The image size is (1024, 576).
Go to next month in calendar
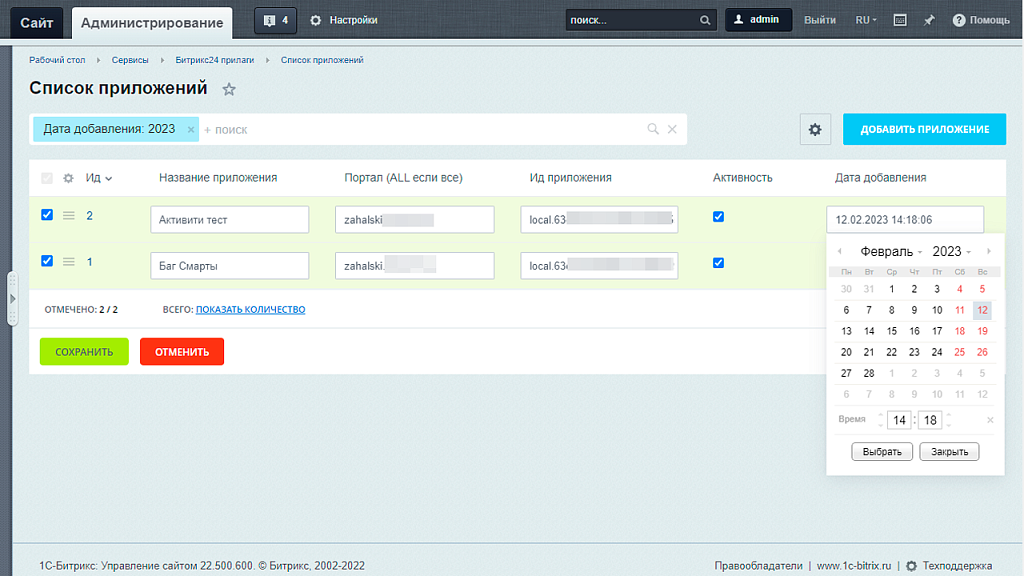tap(989, 251)
